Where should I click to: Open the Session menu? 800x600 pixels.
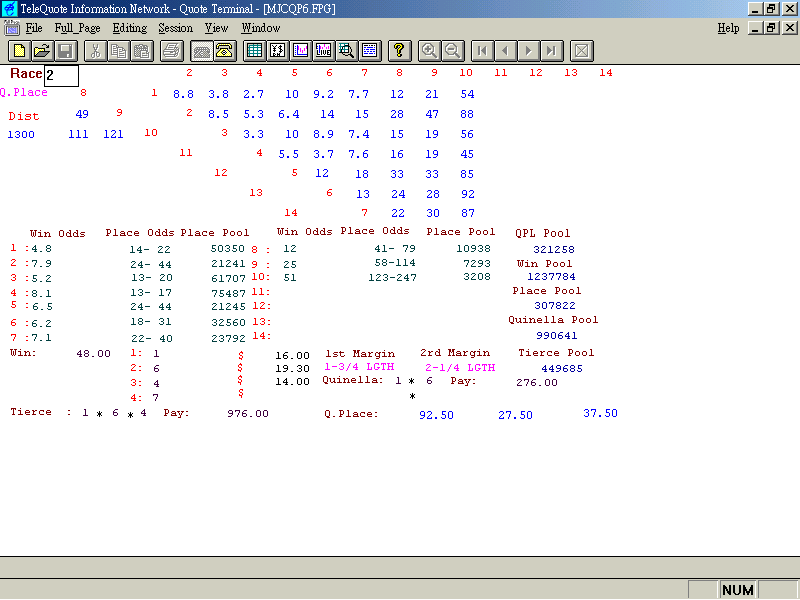coord(176,28)
